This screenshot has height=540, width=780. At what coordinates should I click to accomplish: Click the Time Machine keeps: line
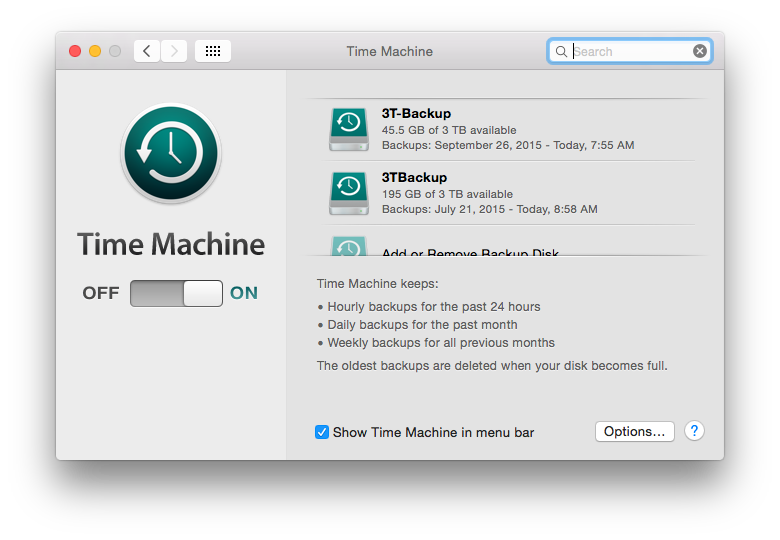[378, 284]
